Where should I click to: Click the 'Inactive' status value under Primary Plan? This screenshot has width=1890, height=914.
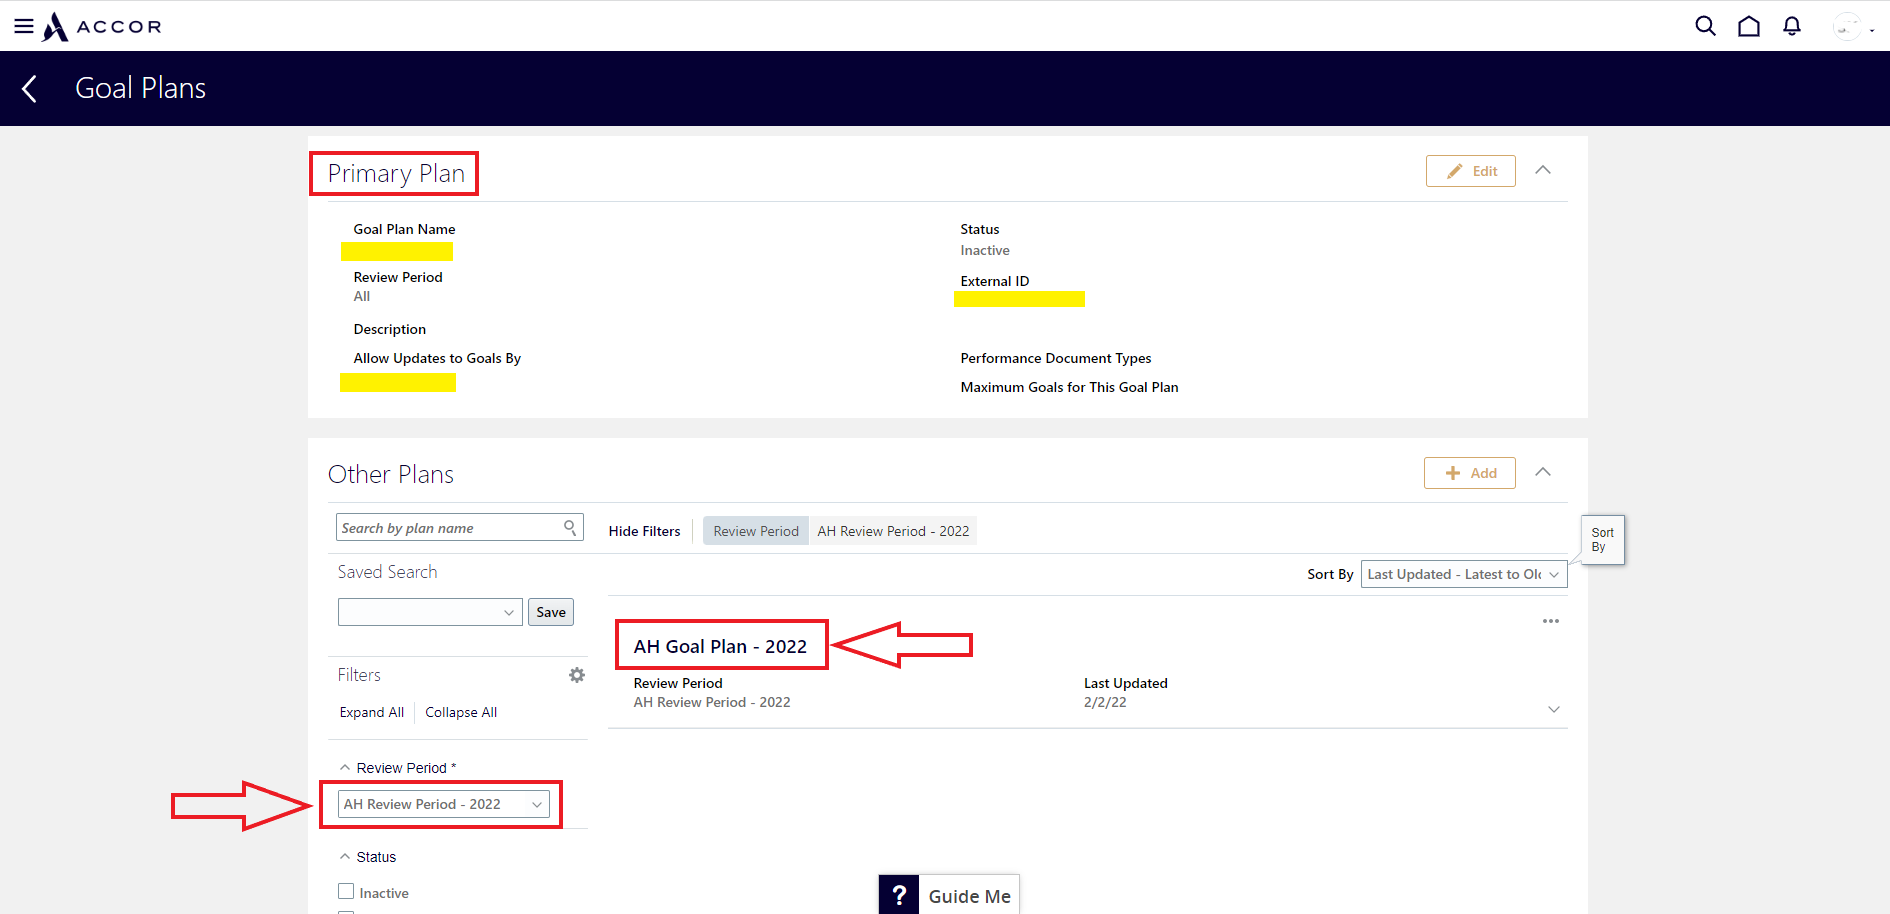point(985,250)
